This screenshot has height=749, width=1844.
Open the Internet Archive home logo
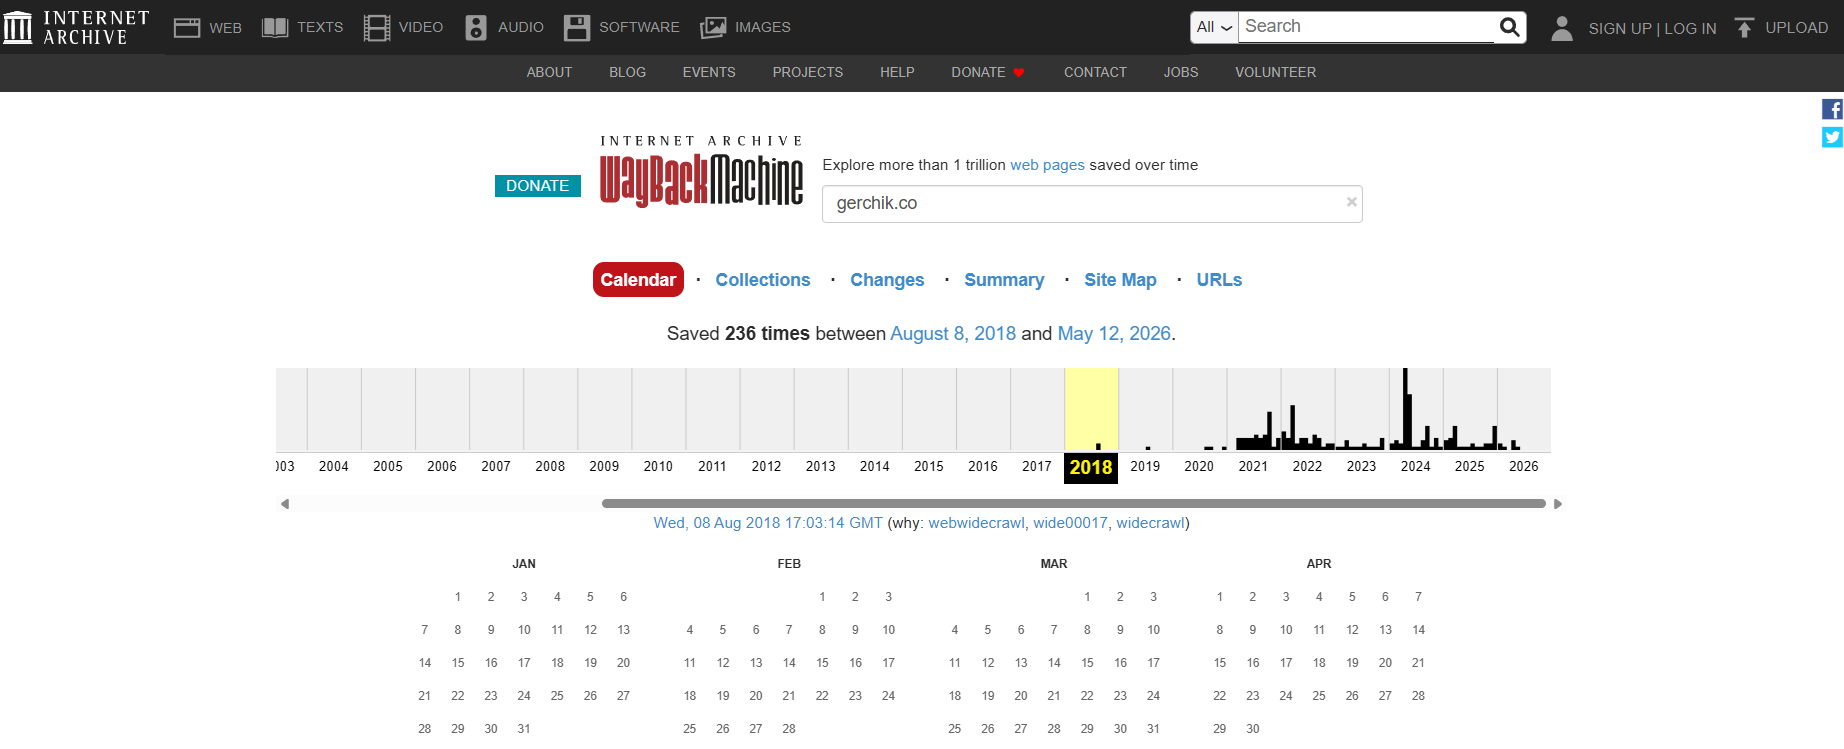coord(77,27)
